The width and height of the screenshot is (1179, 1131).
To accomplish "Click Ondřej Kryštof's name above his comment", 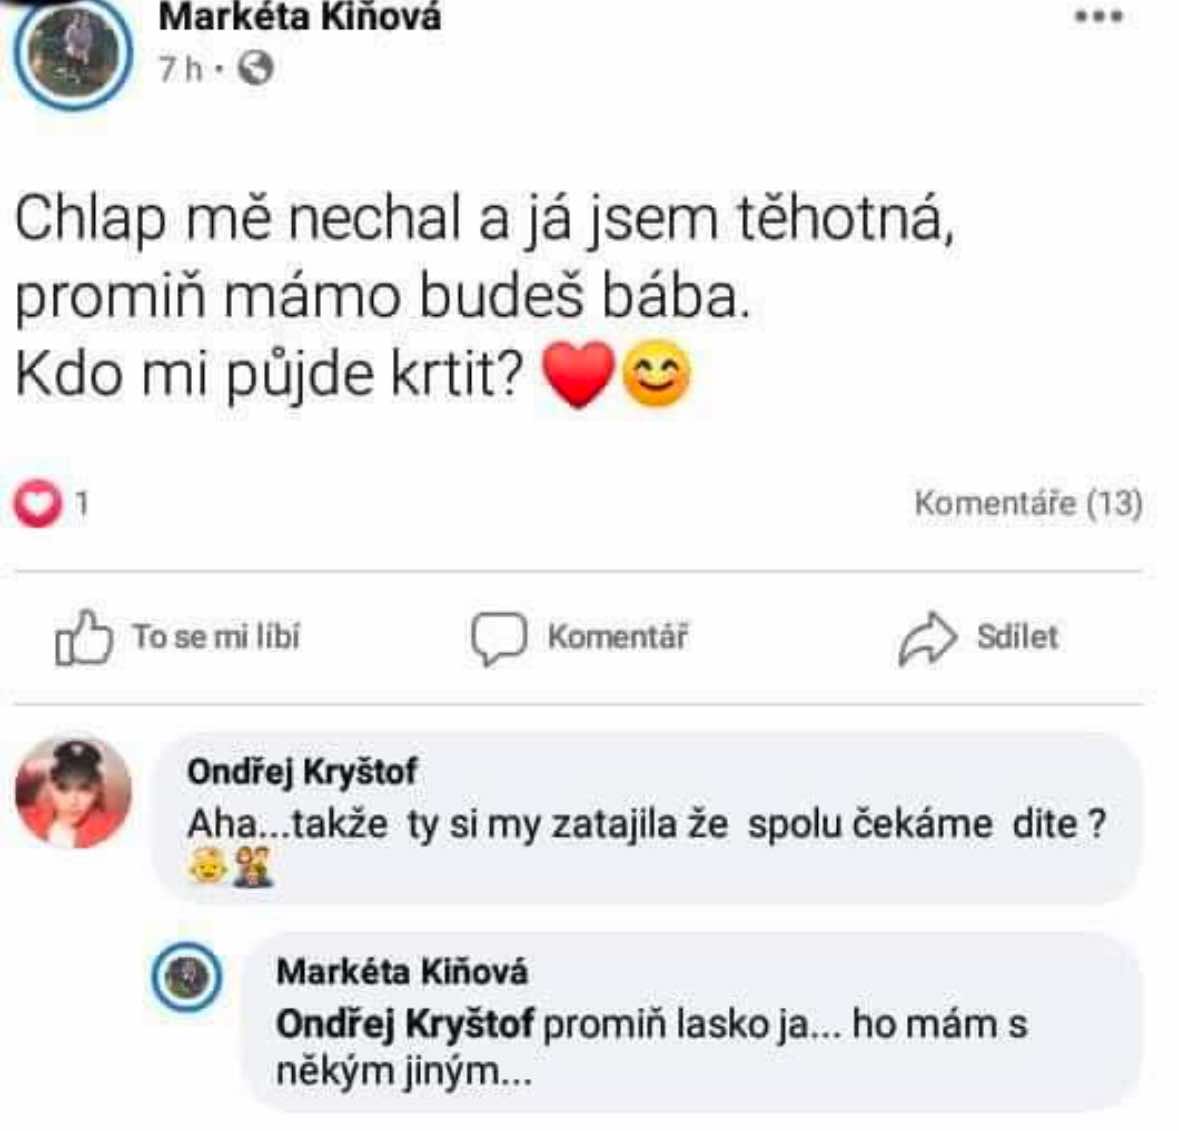I will coord(301,771).
